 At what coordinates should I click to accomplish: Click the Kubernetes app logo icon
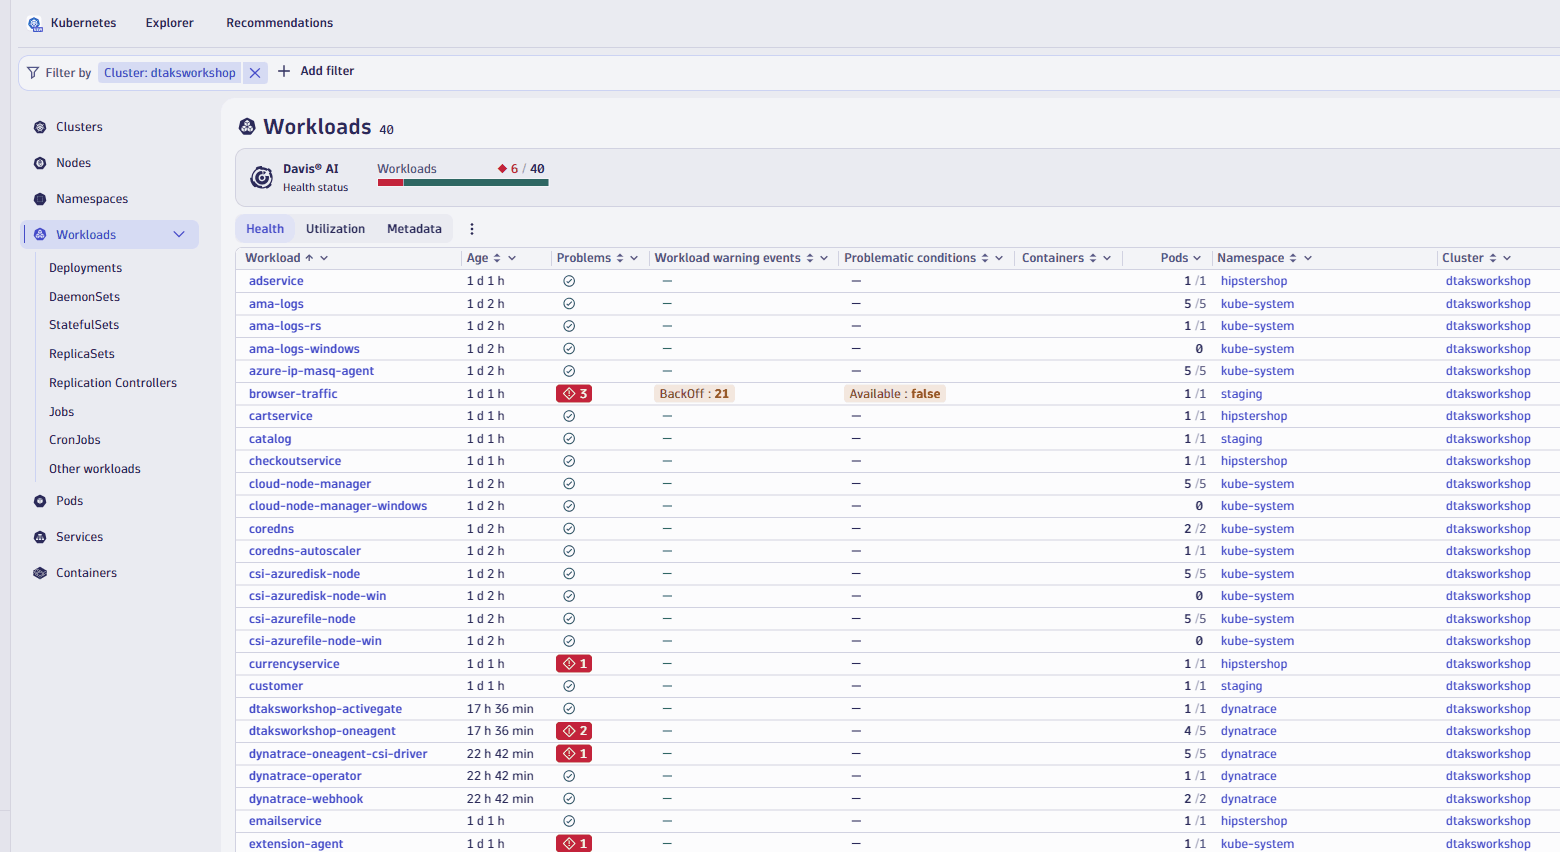(x=35, y=24)
